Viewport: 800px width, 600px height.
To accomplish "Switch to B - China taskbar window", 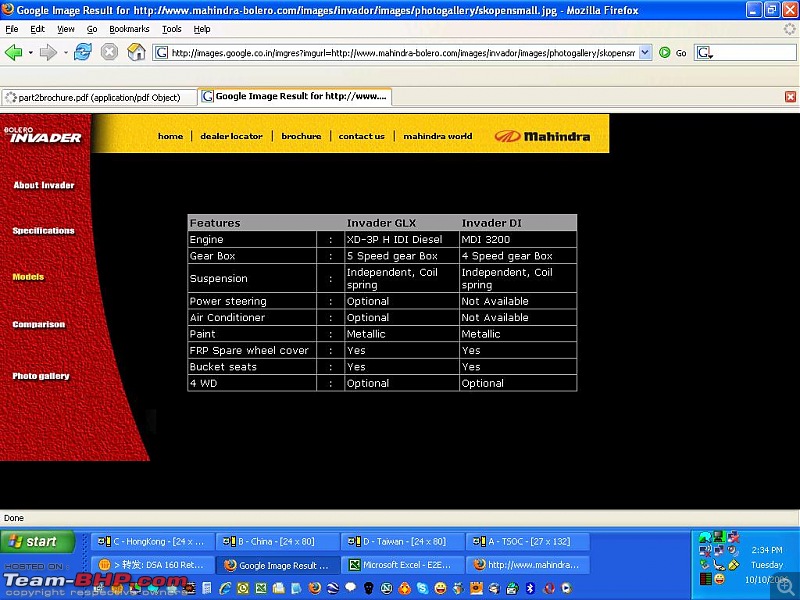I will [277, 541].
